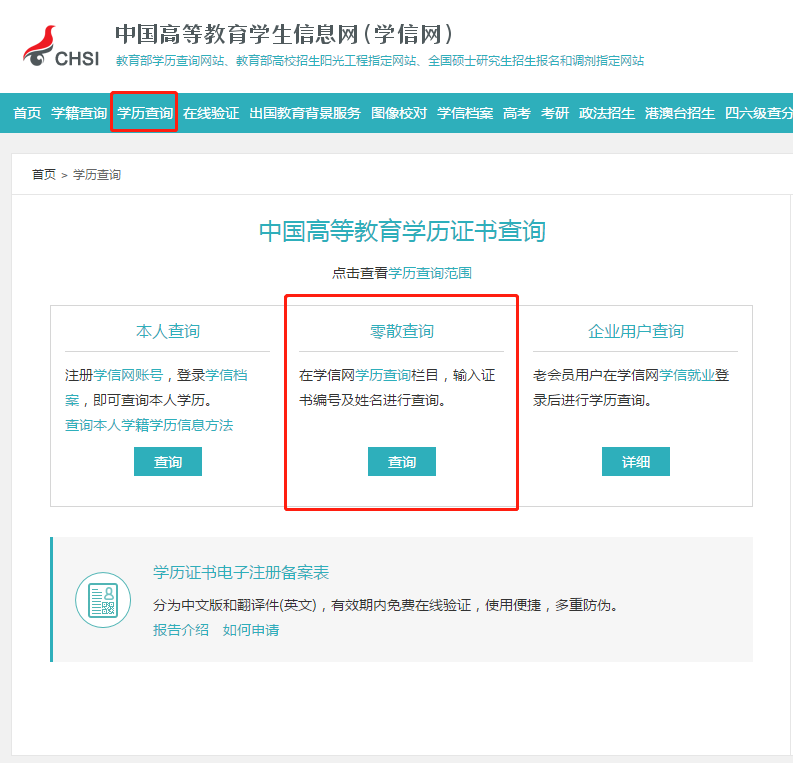Click 企业用户查询 card heading
Screen dimensions: 793x763
[x=636, y=331]
